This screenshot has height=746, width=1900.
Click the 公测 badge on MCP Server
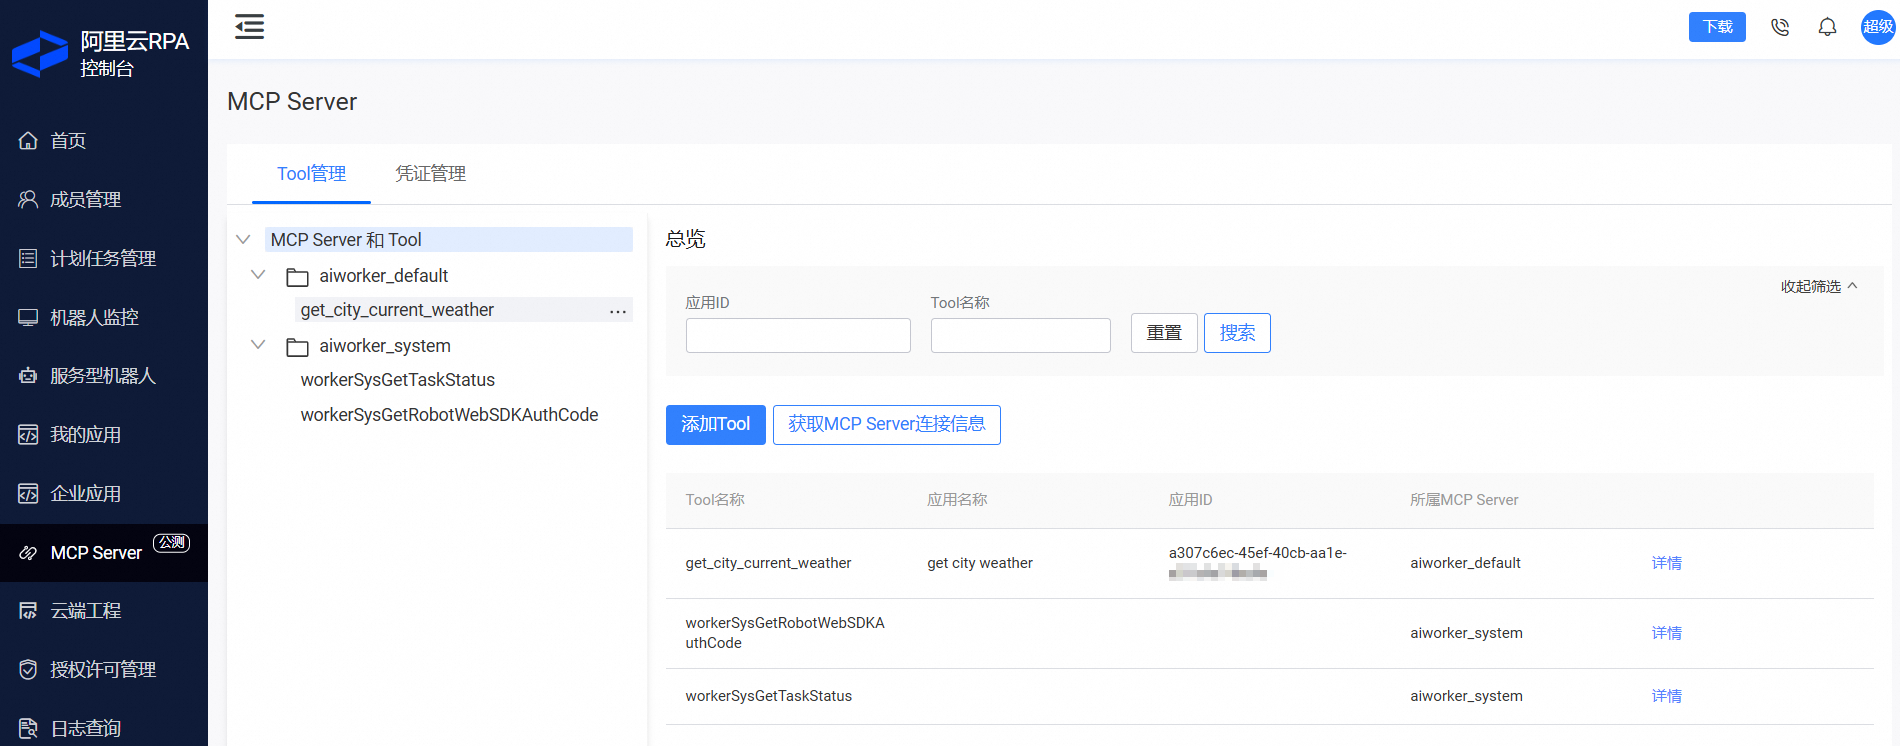tap(171, 542)
